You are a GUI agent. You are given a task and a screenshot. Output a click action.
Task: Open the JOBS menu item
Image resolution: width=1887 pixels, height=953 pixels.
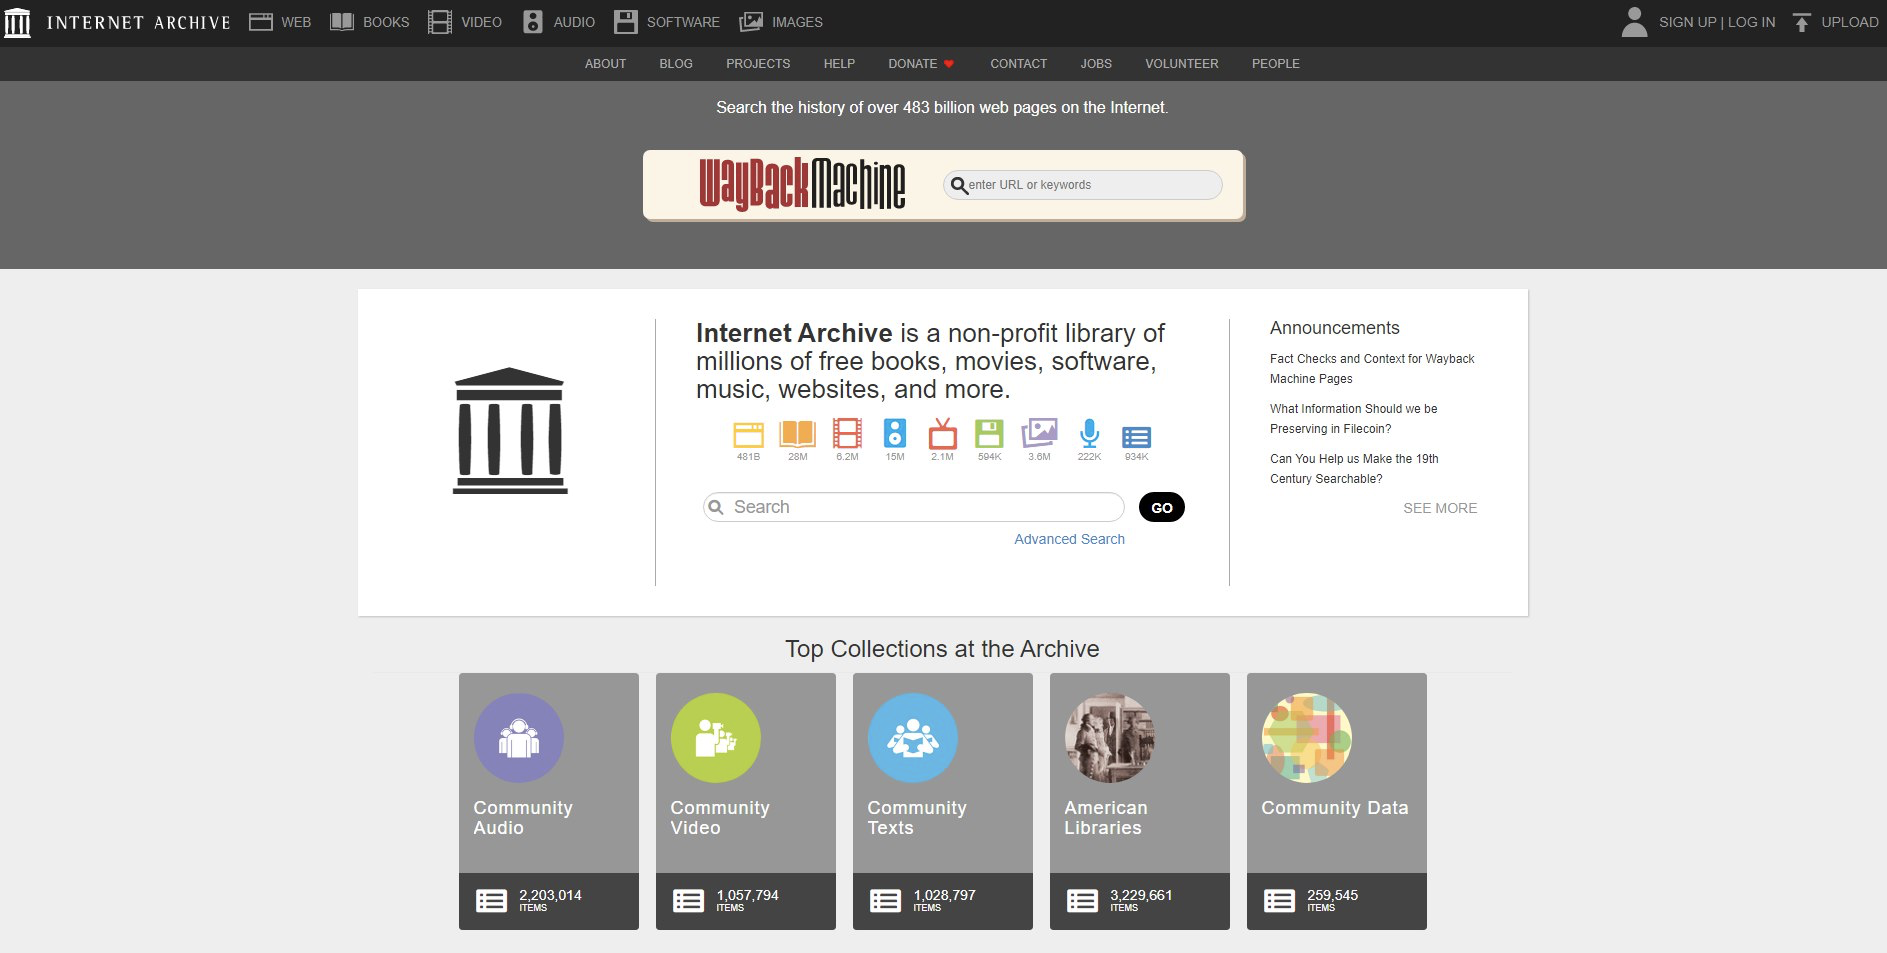(x=1096, y=63)
